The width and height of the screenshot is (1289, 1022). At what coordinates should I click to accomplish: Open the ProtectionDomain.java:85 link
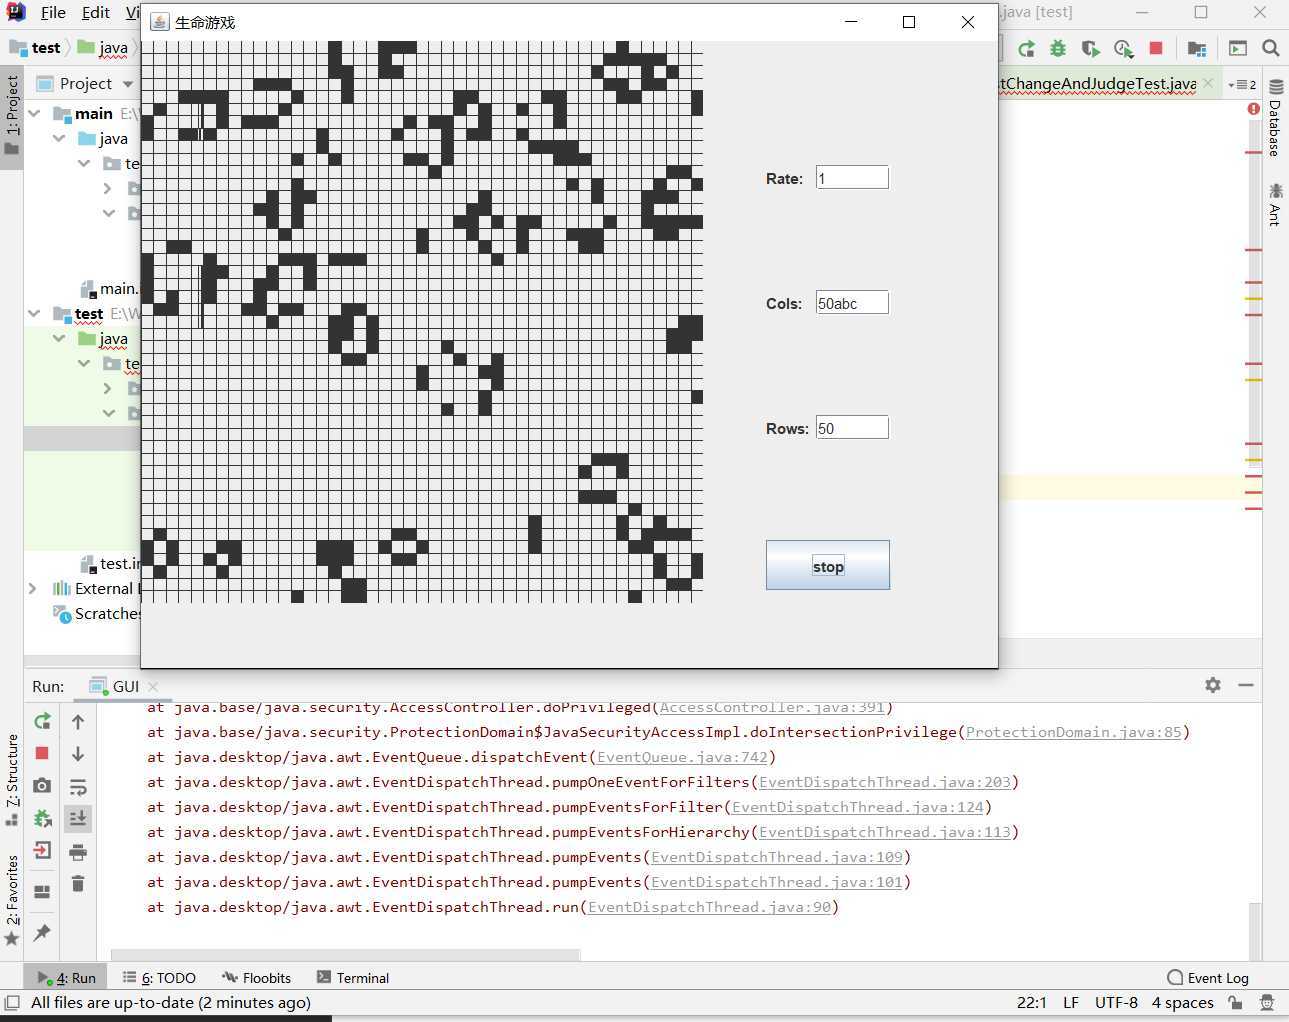pyautogui.click(x=1073, y=732)
